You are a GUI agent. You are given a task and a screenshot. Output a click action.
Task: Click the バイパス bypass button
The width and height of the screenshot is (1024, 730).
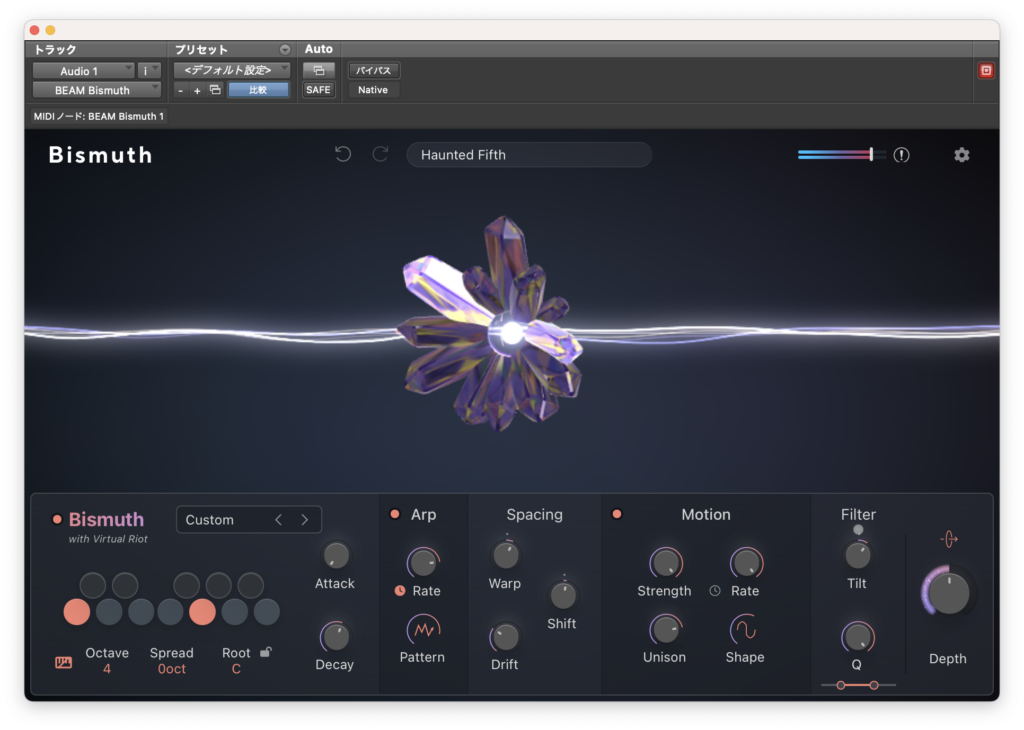[x=374, y=70]
